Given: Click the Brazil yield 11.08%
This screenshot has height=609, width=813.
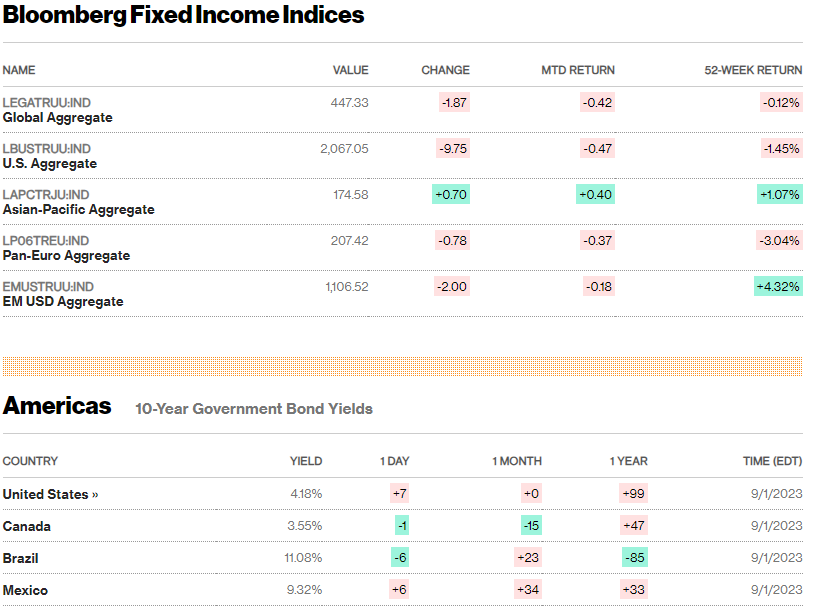Looking at the screenshot, I should point(303,558).
